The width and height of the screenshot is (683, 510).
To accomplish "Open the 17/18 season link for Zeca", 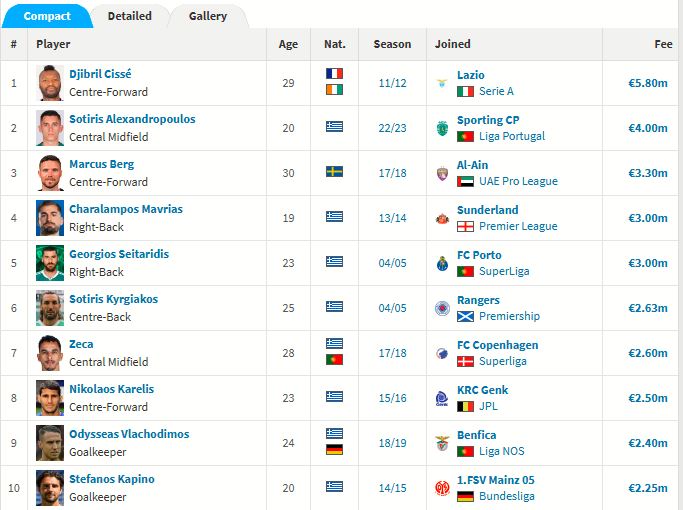I will coord(392,353).
